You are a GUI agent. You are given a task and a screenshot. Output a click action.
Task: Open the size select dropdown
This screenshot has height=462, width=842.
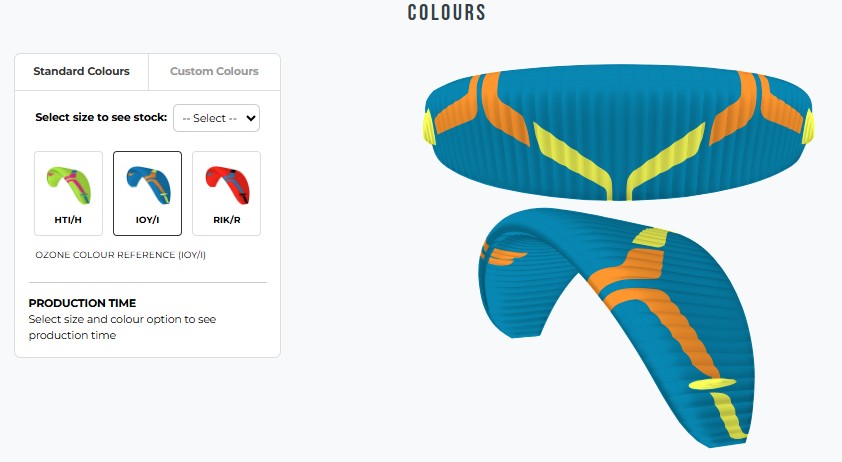point(216,118)
